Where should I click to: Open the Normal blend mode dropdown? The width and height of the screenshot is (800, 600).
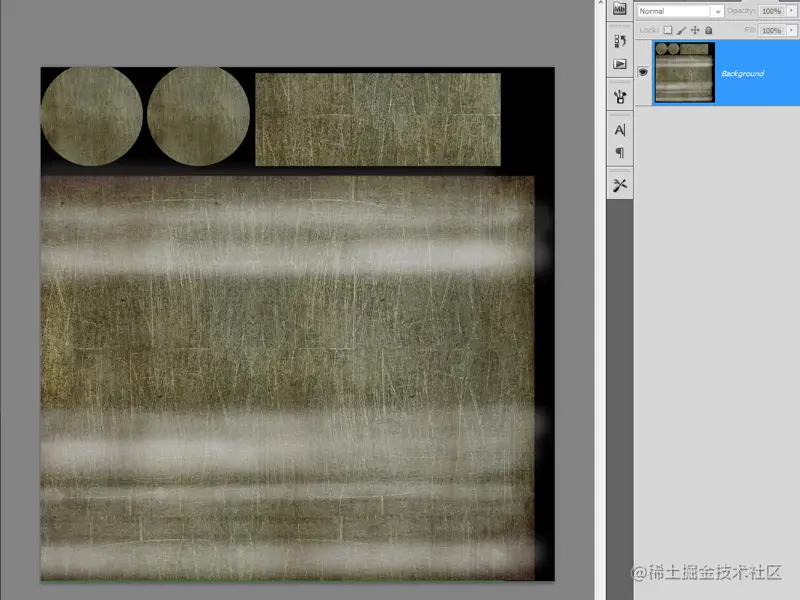click(x=680, y=11)
